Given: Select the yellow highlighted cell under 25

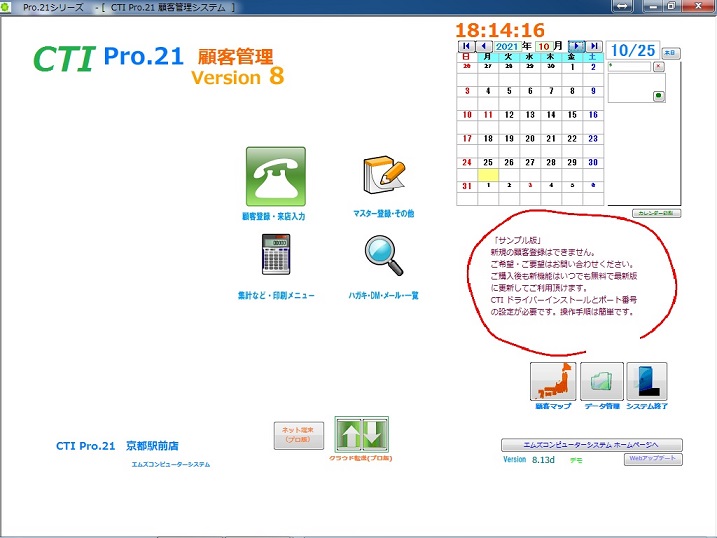Looking at the screenshot, I should [x=488, y=175].
